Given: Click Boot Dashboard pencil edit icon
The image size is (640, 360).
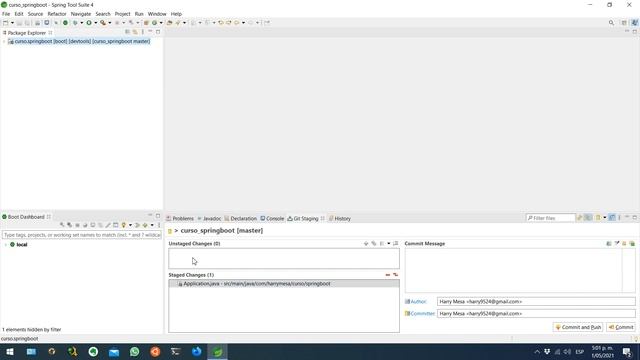Looking at the screenshot, I should pyautogui.click(x=108, y=225).
